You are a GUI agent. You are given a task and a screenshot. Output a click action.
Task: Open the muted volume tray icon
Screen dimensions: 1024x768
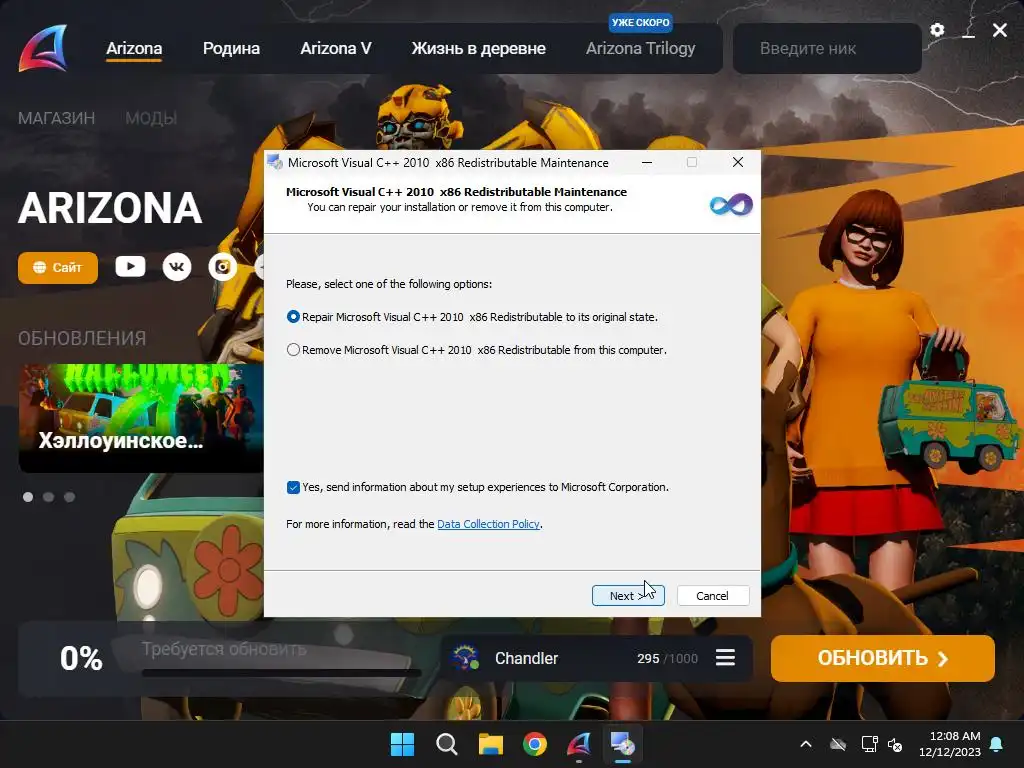(895, 744)
